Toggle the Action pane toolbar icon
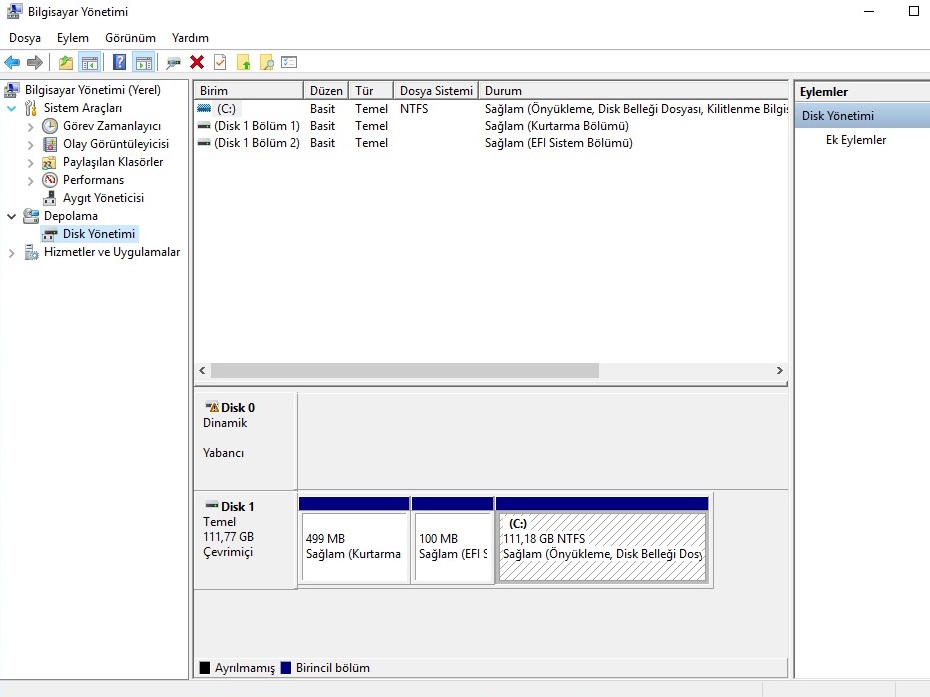 [x=143, y=63]
